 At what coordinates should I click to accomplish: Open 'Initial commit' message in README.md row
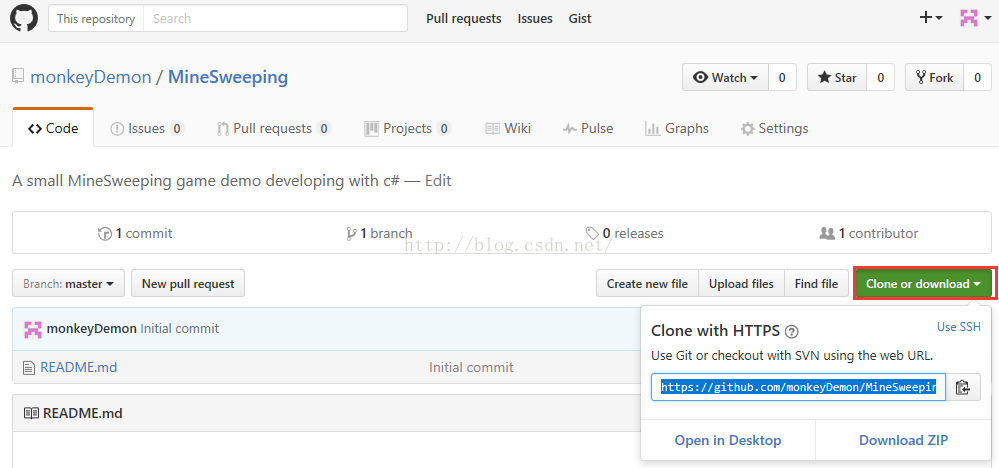click(x=471, y=367)
